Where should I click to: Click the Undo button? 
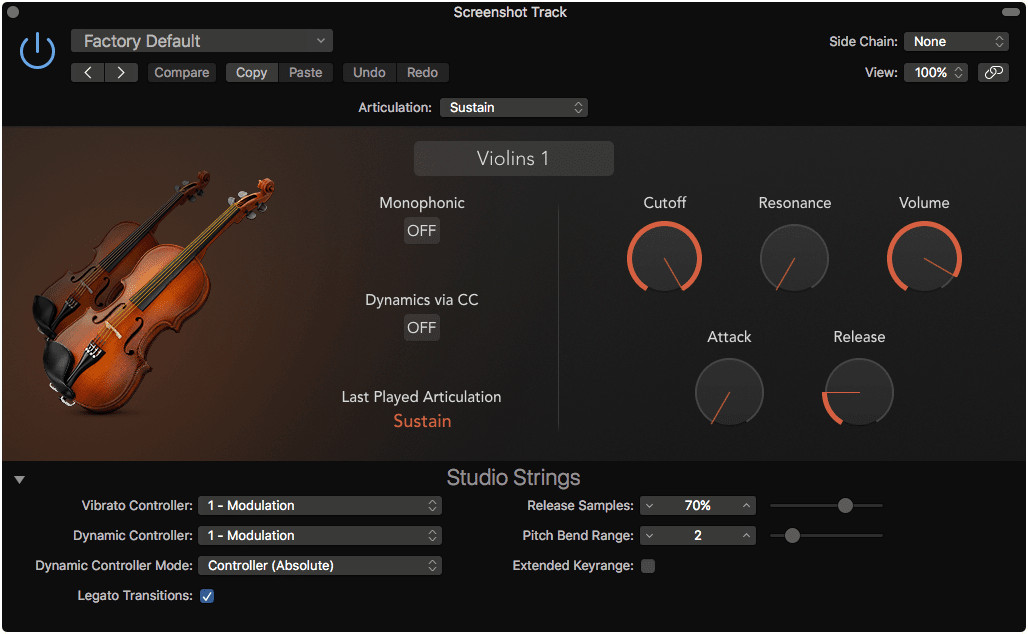369,72
